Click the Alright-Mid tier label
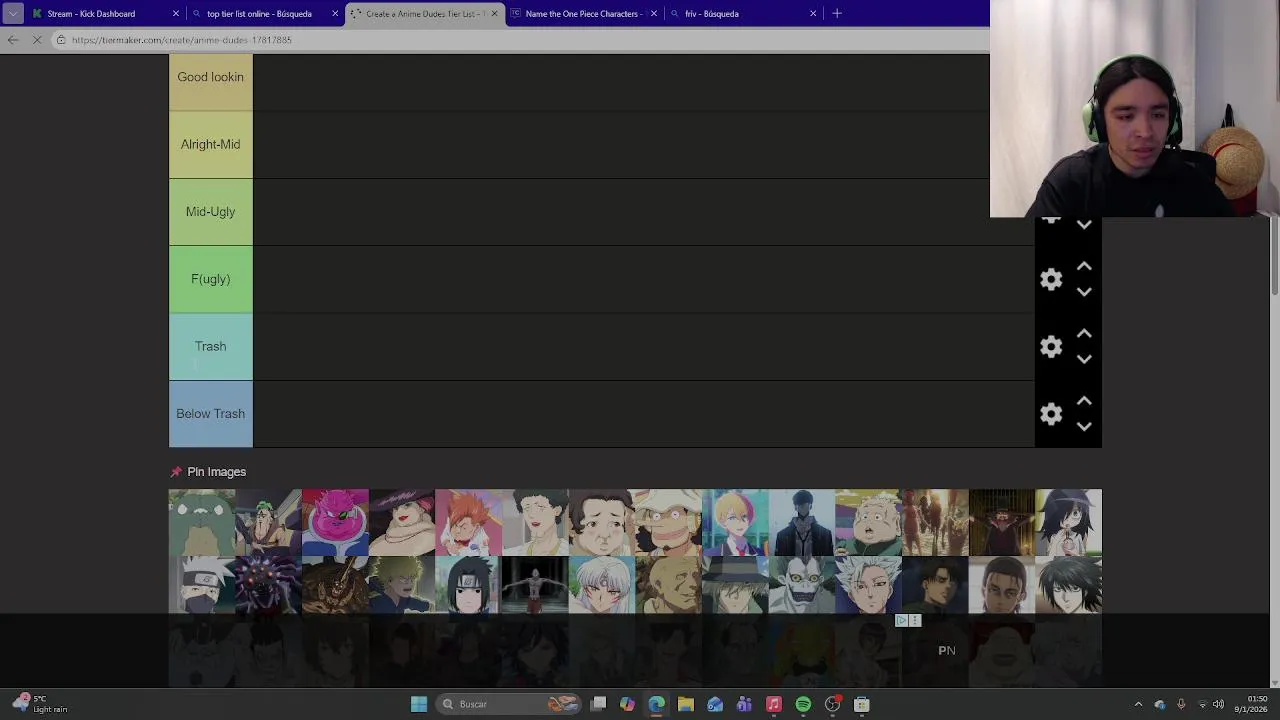 click(210, 145)
